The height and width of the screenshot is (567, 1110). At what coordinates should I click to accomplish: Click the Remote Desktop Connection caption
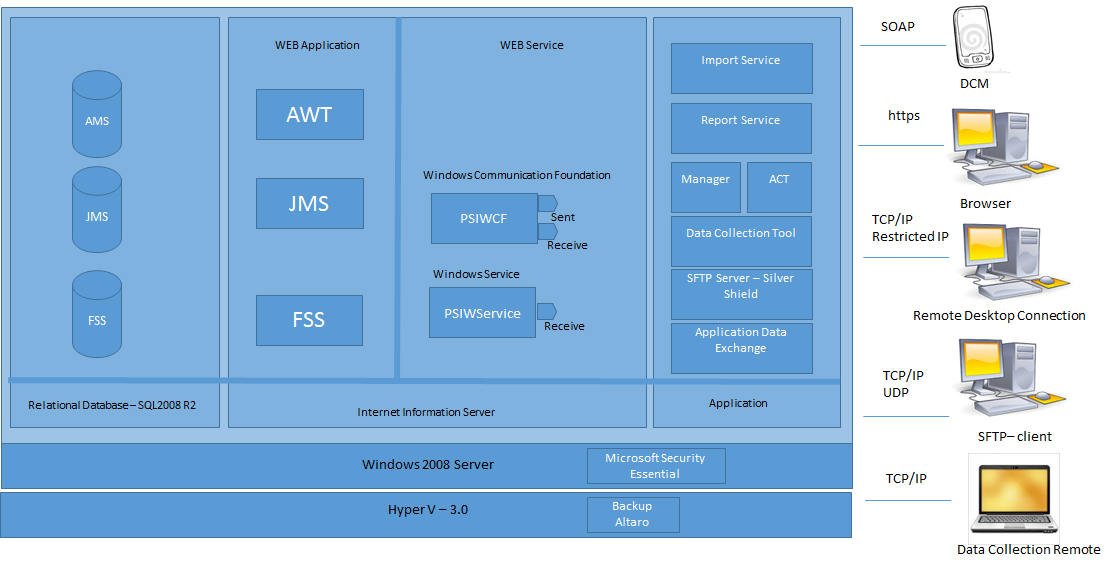(999, 316)
